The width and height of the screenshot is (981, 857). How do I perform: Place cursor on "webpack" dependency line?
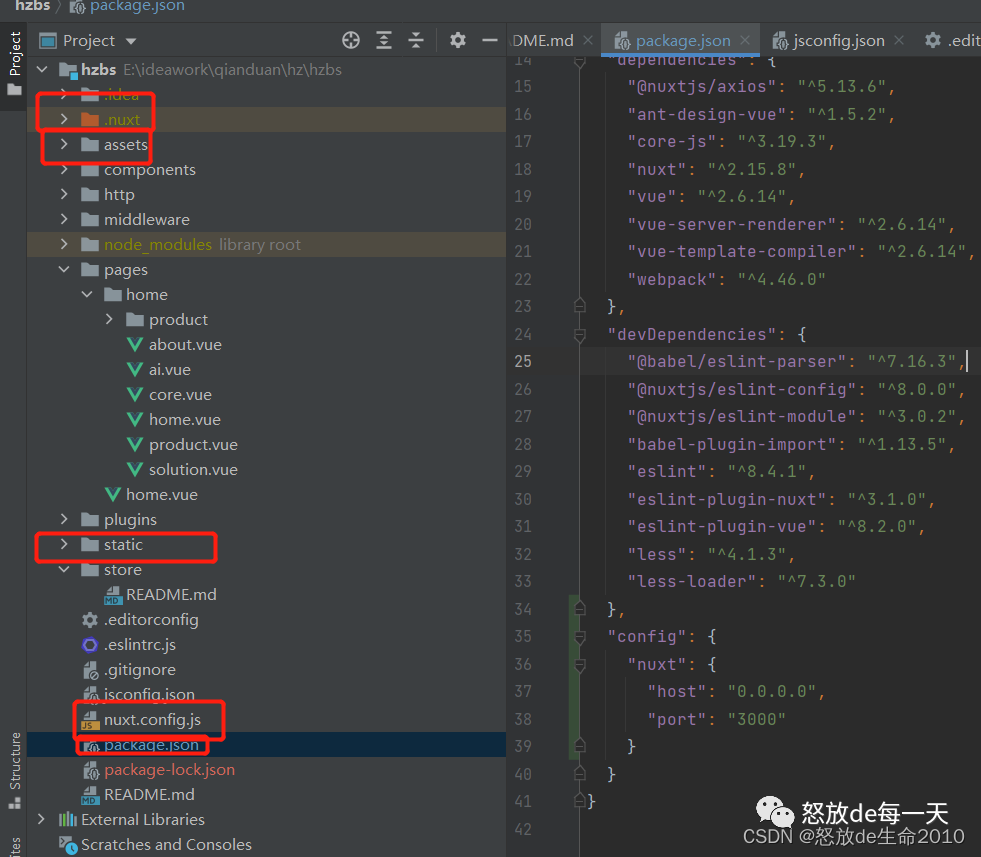pos(726,279)
